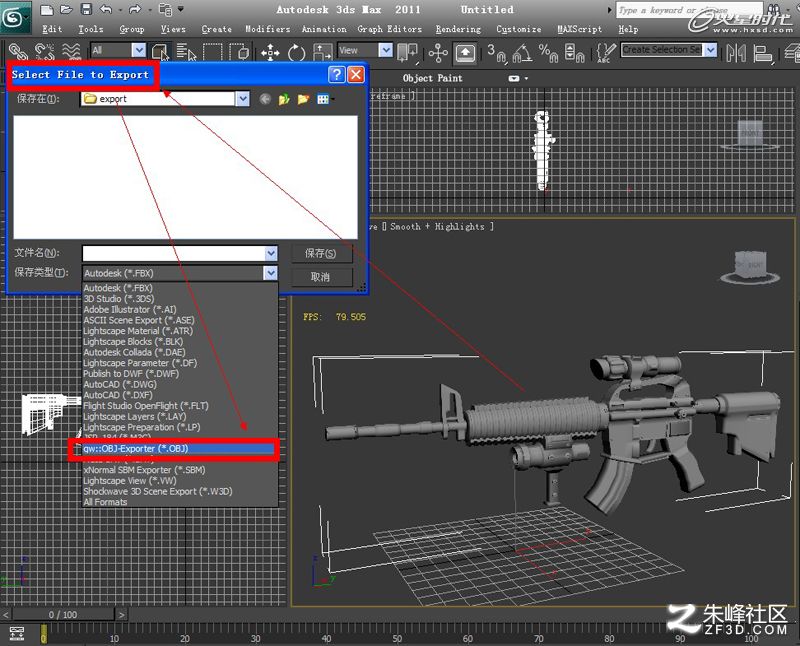Click the Unlink Selection icon
800x646 pixels.
click(x=45, y=52)
